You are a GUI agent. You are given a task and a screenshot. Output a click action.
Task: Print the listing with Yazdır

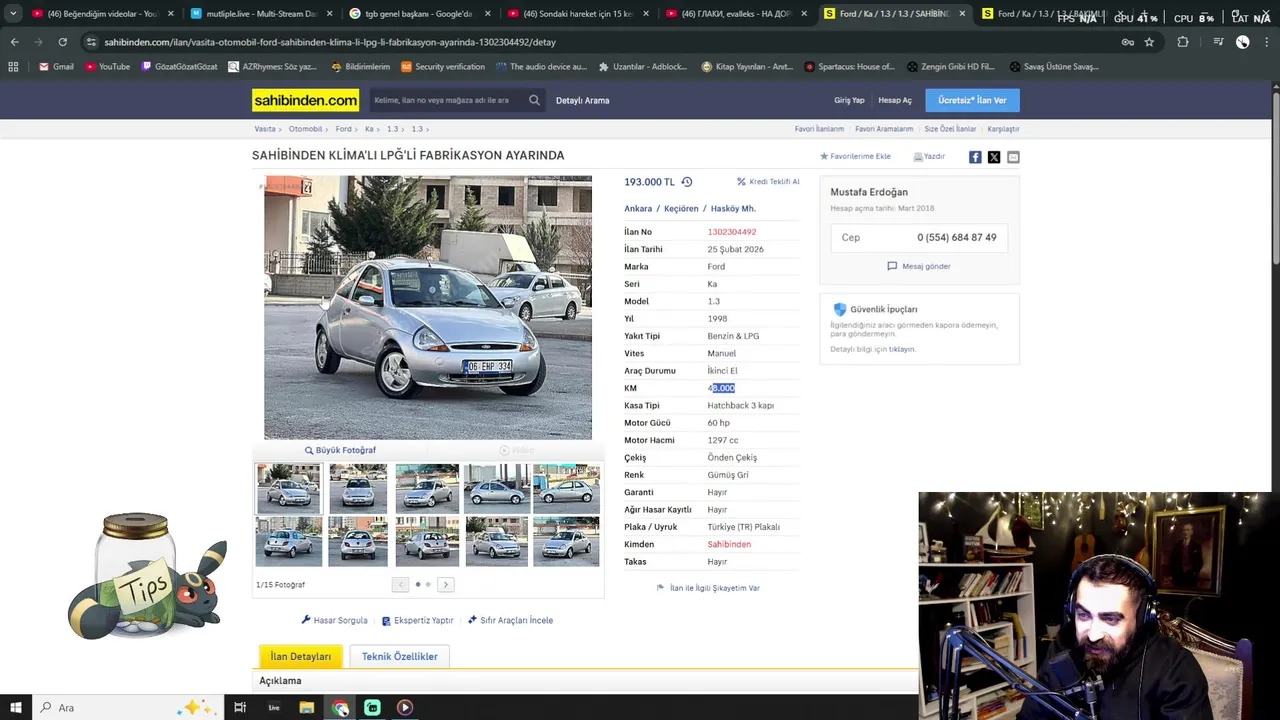(929, 157)
